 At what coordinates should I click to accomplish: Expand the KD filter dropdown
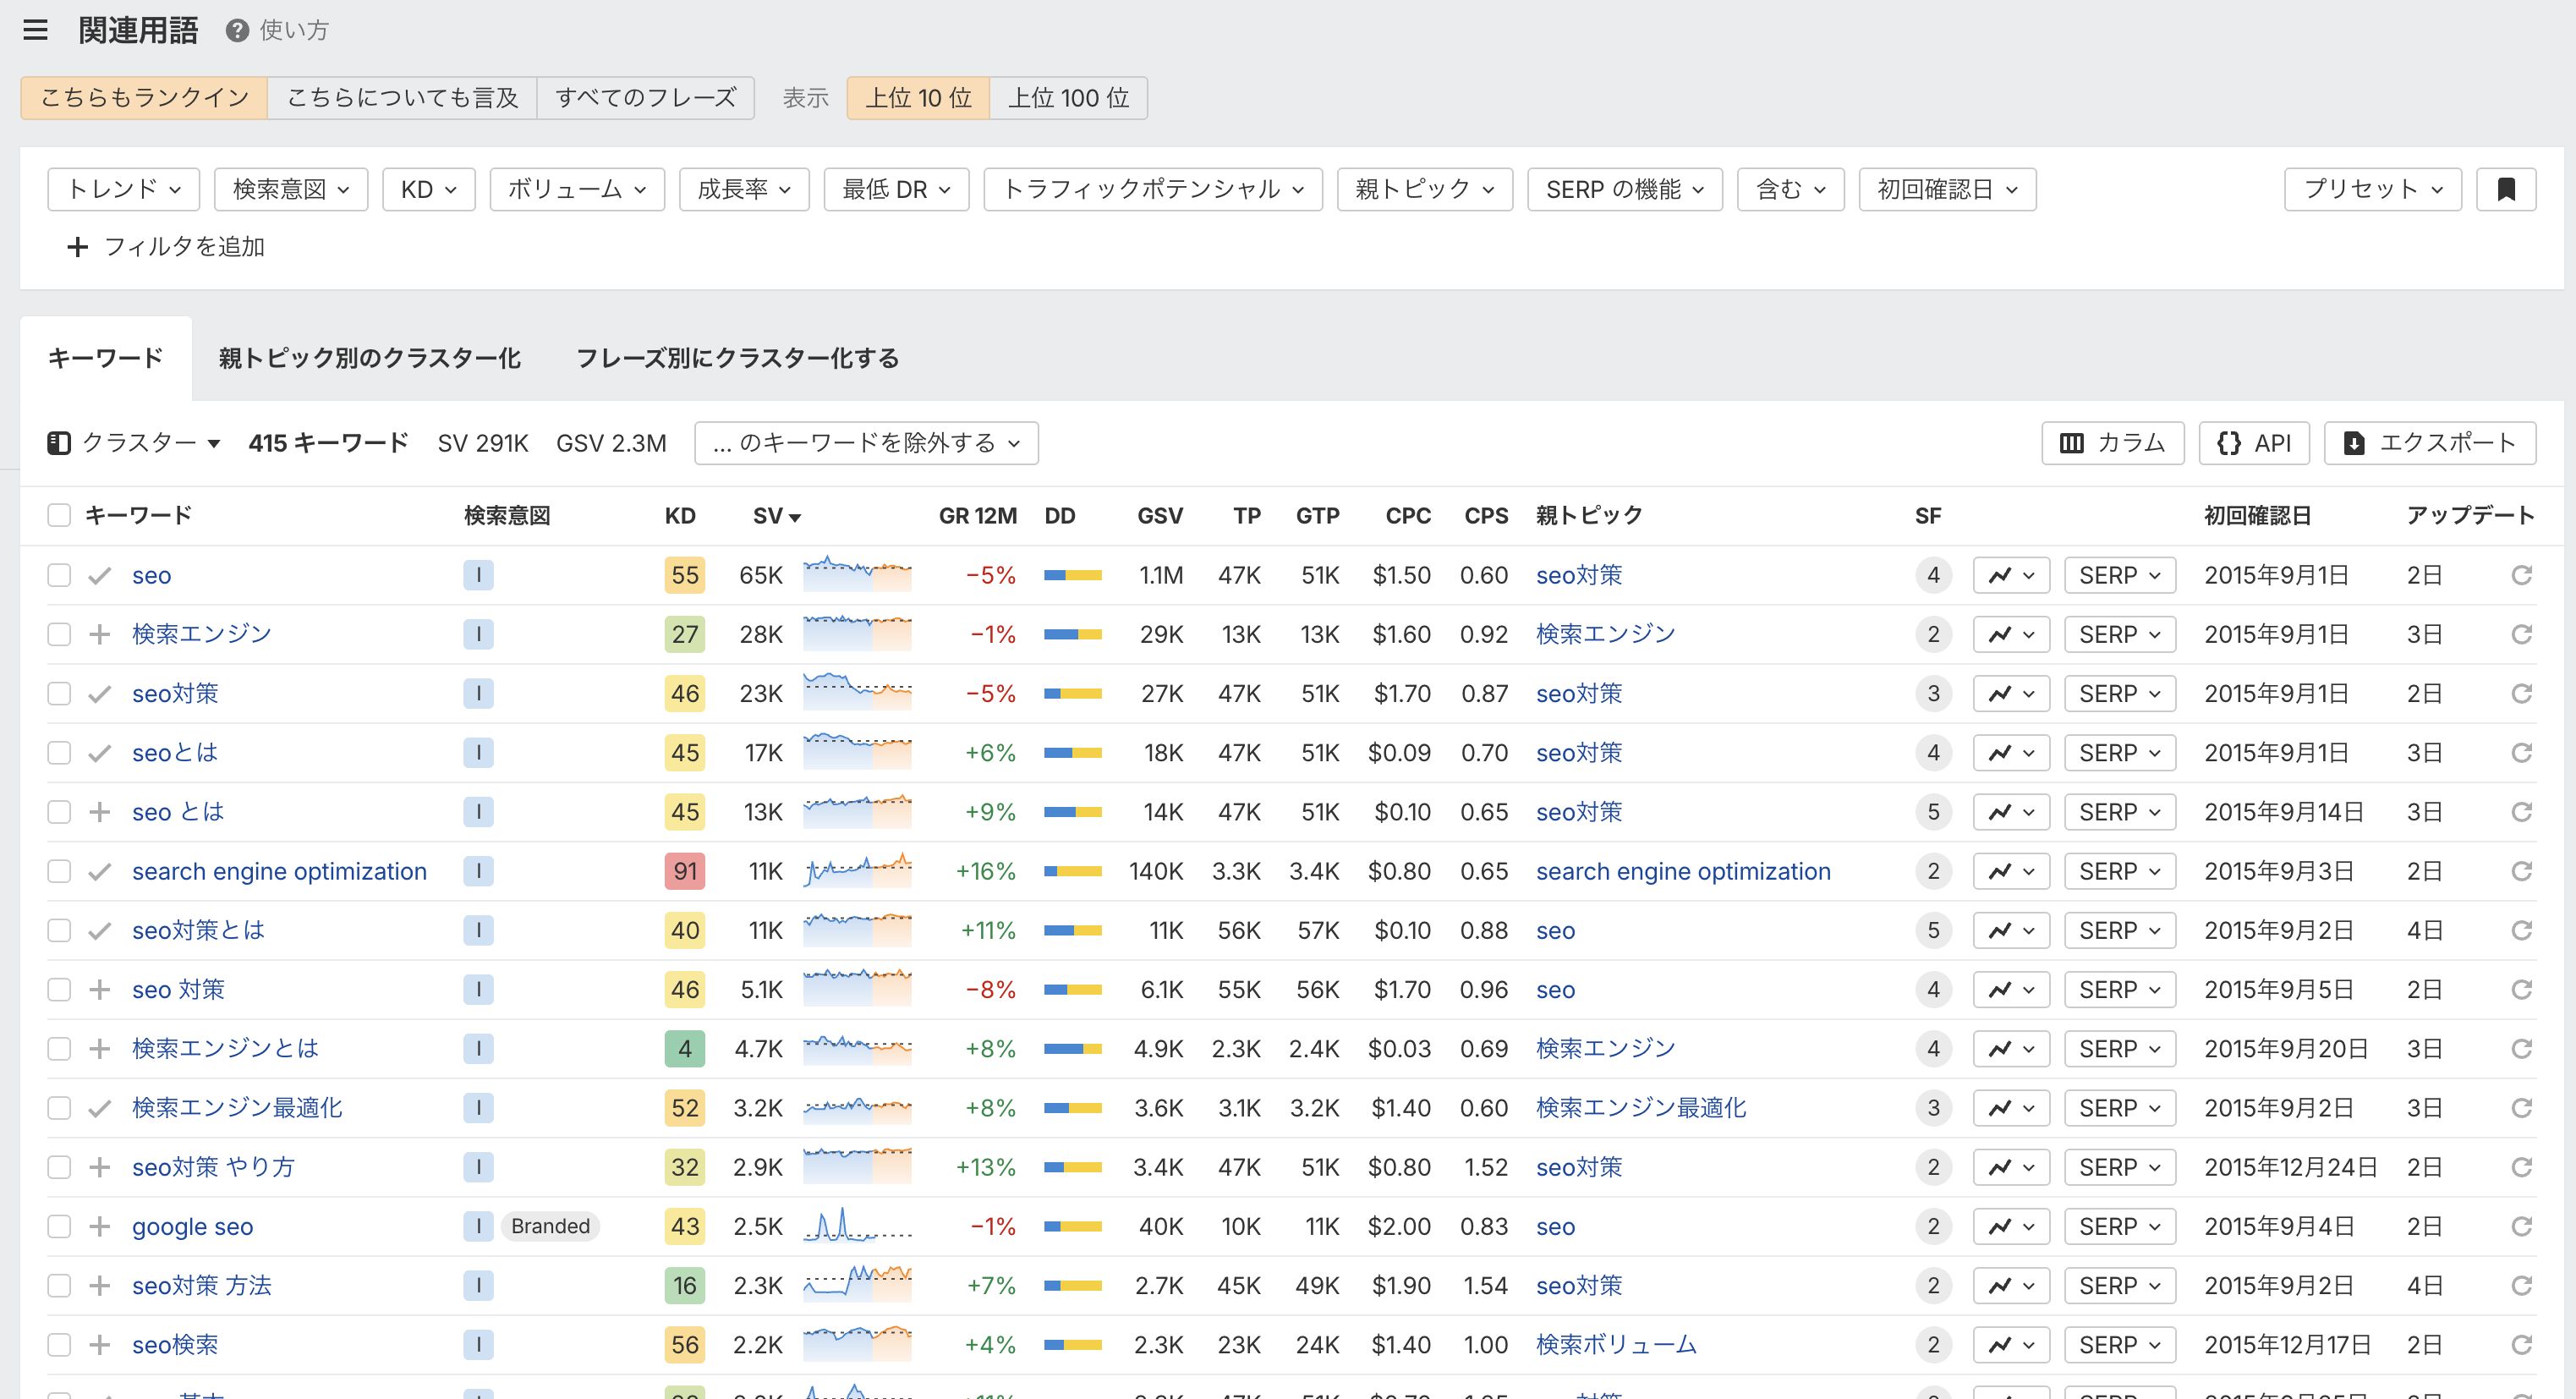click(x=428, y=189)
